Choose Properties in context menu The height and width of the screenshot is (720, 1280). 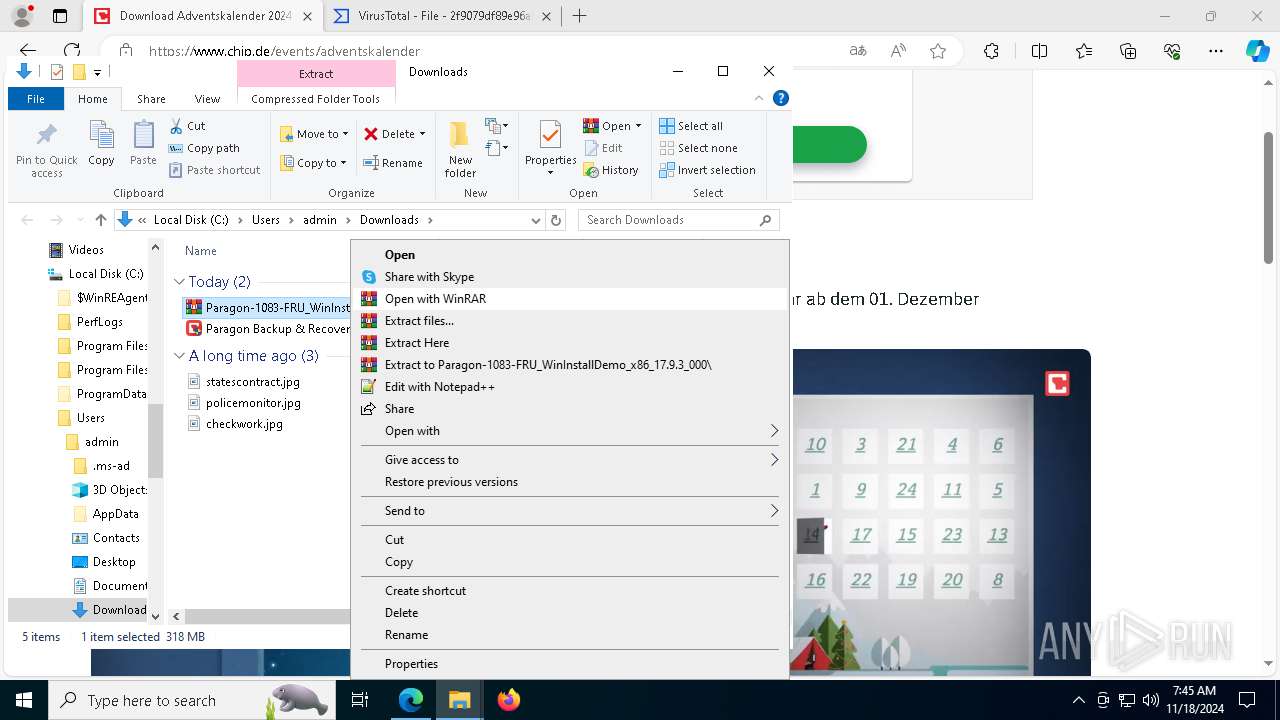[x=572, y=664]
